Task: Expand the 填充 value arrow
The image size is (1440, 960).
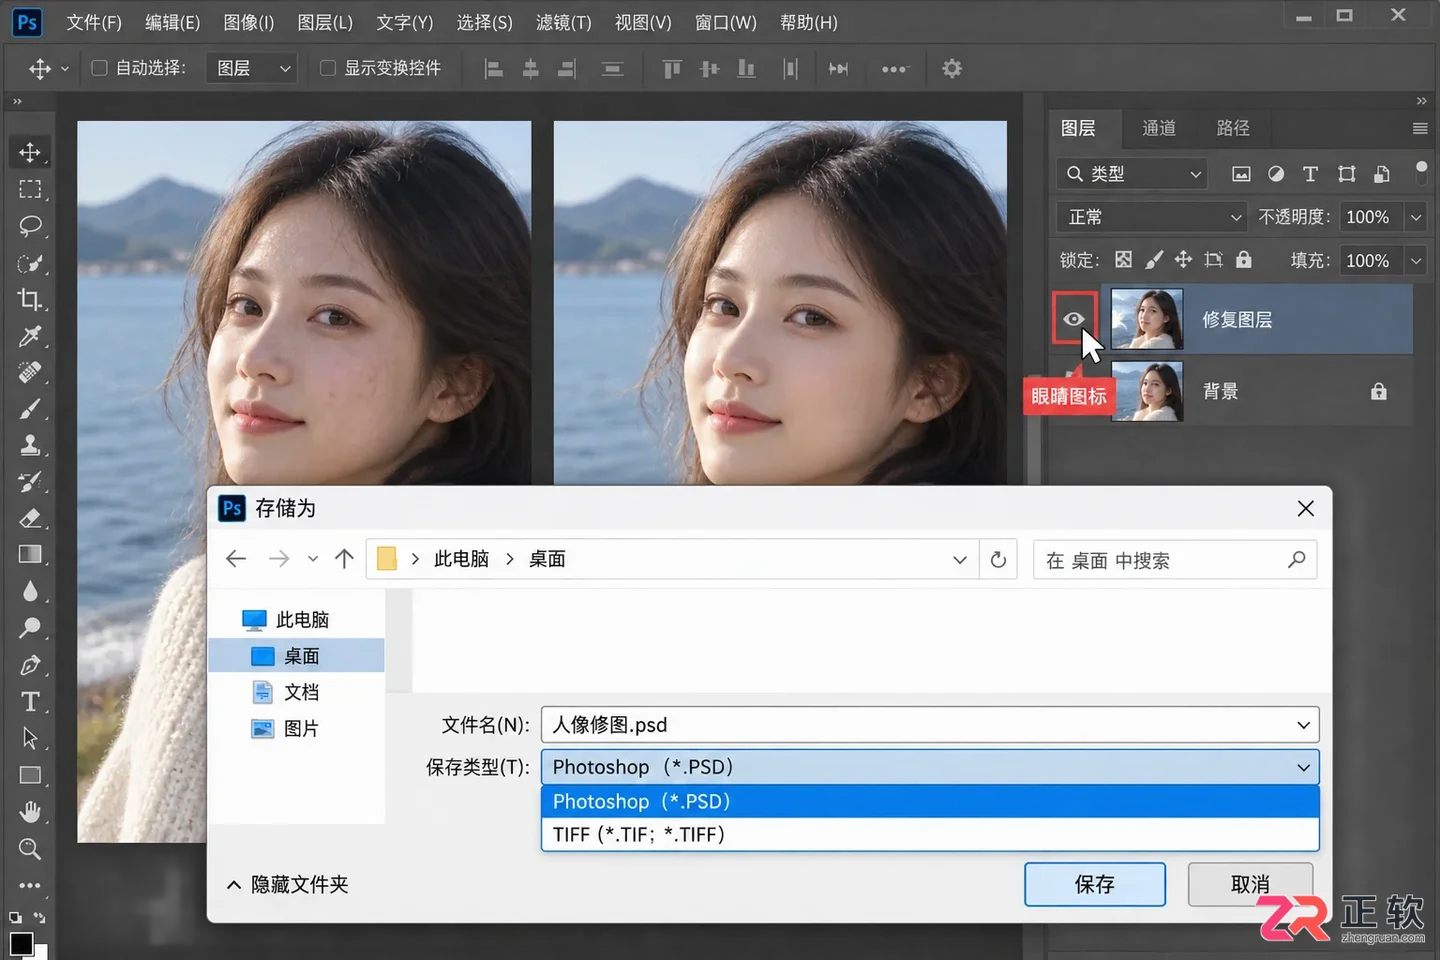Action: (1416, 260)
